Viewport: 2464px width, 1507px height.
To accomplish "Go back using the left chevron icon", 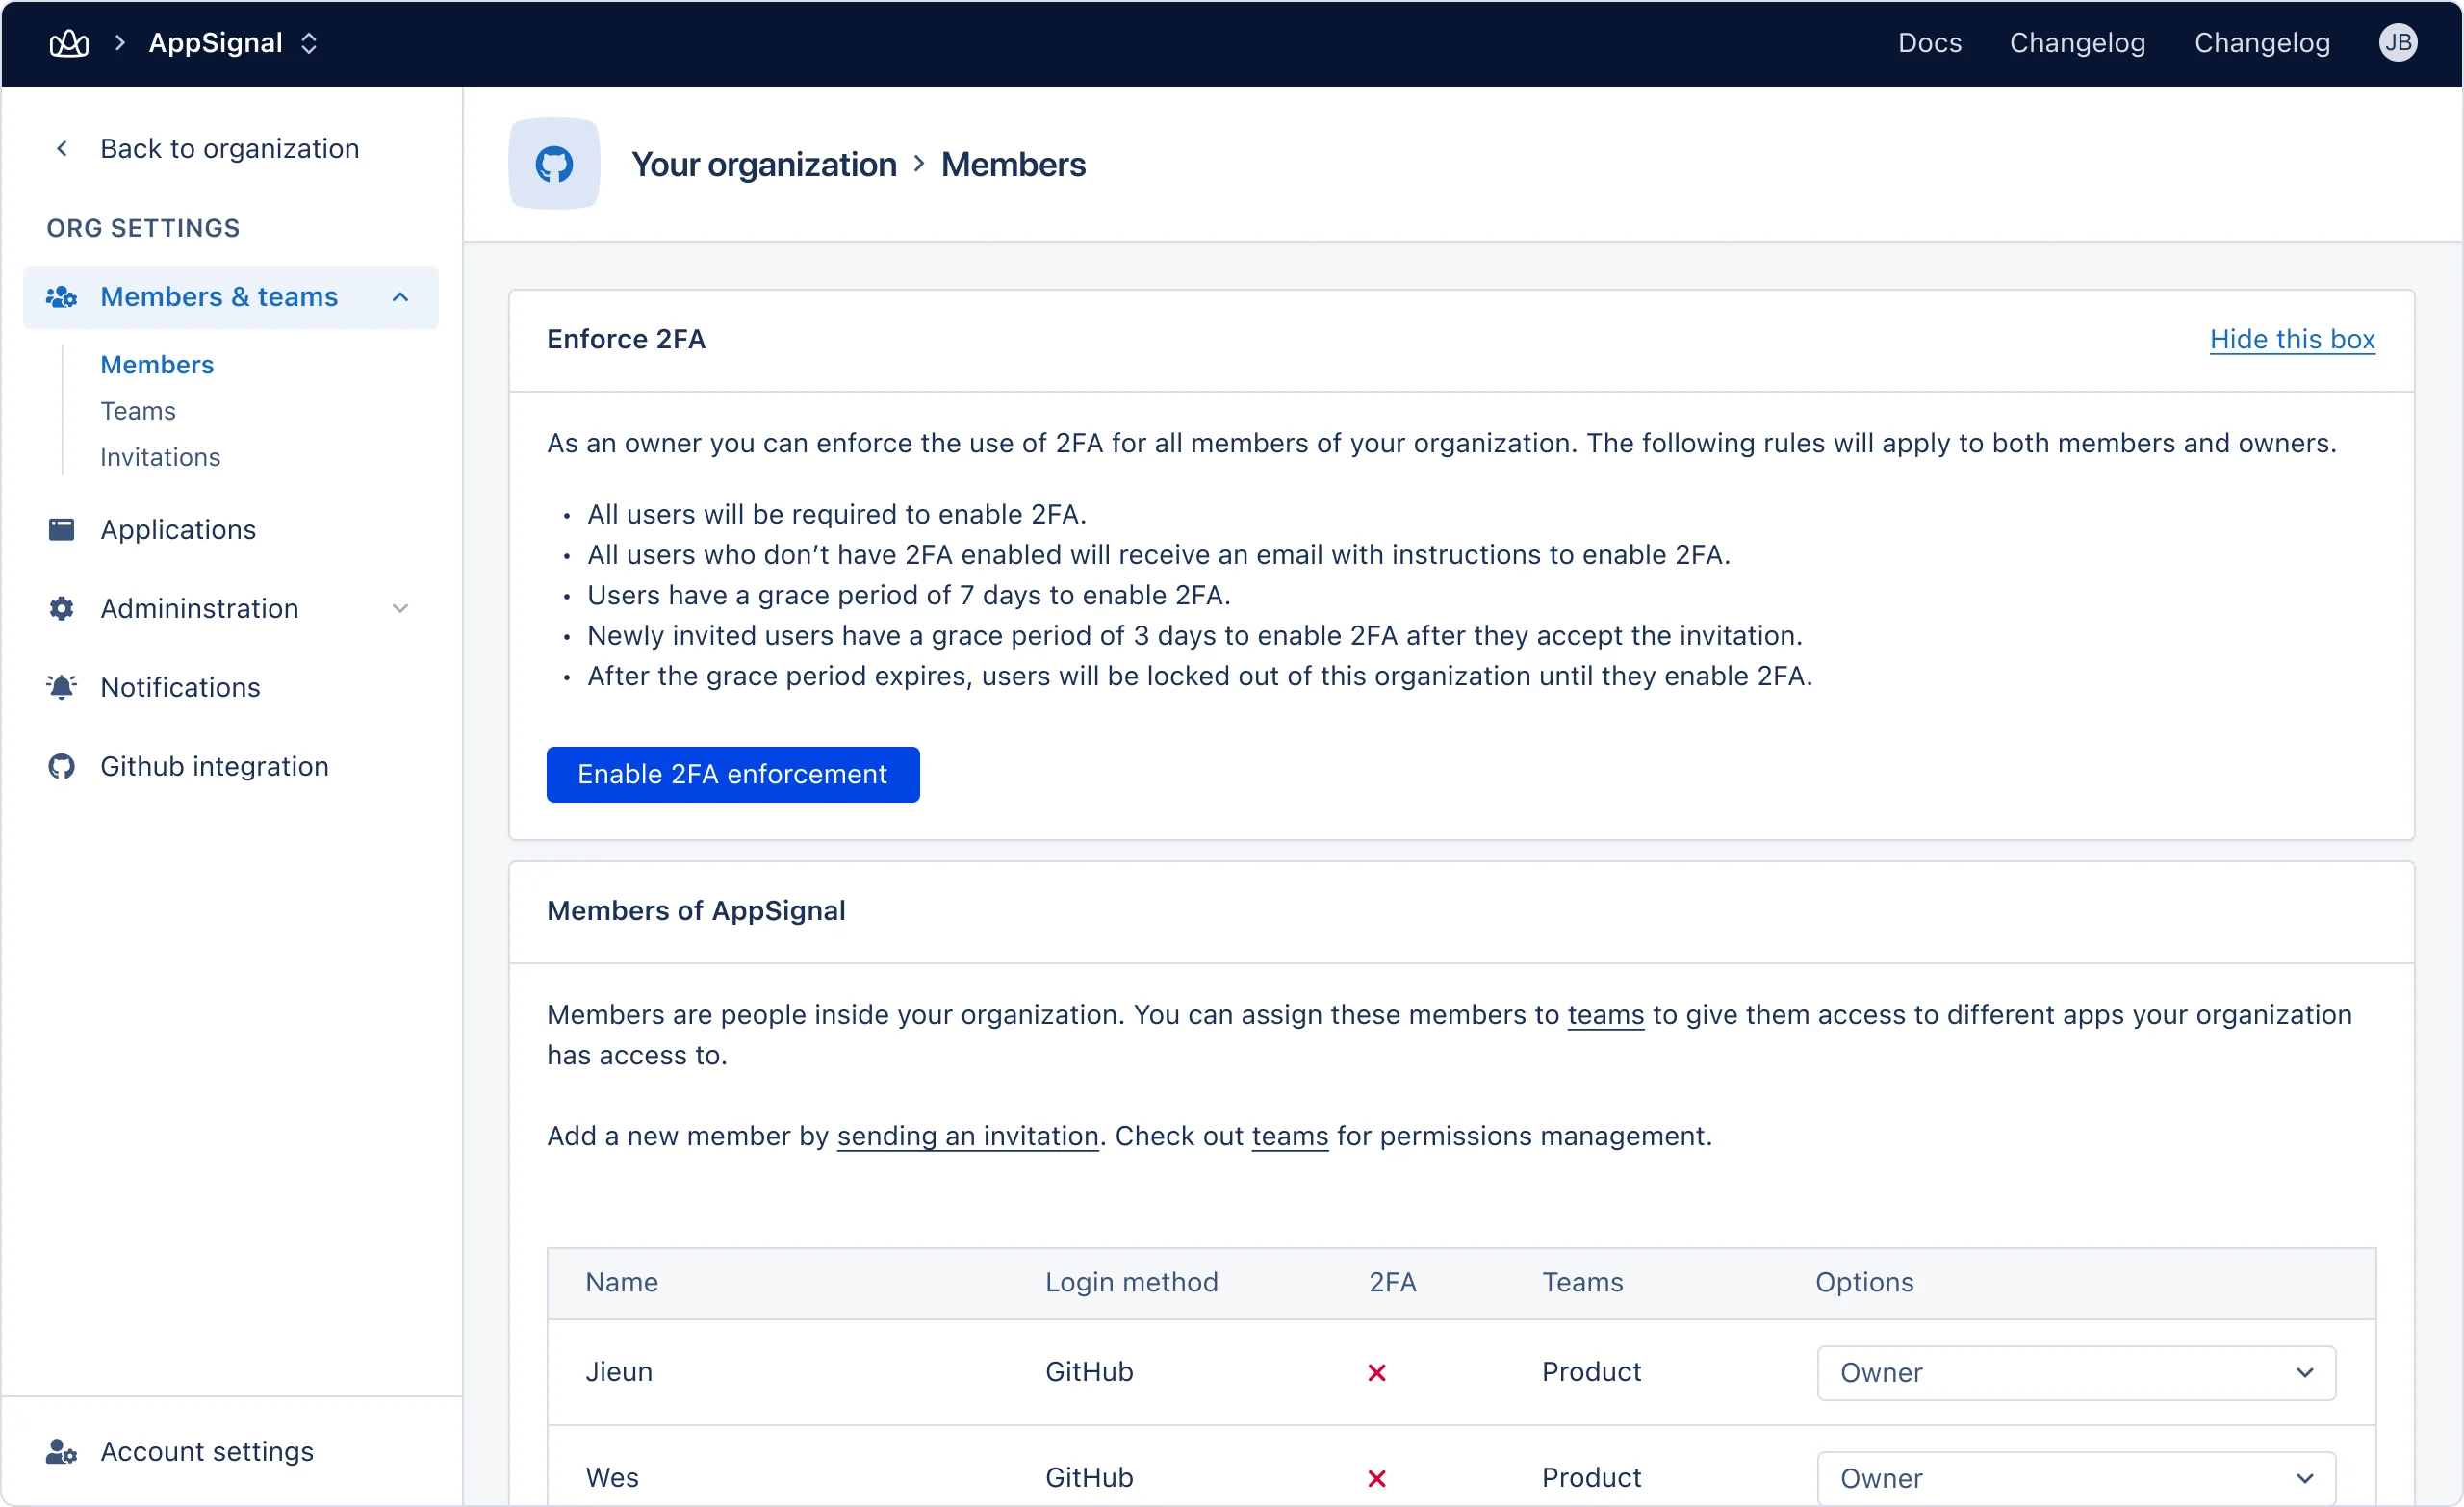I will click(x=62, y=148).
